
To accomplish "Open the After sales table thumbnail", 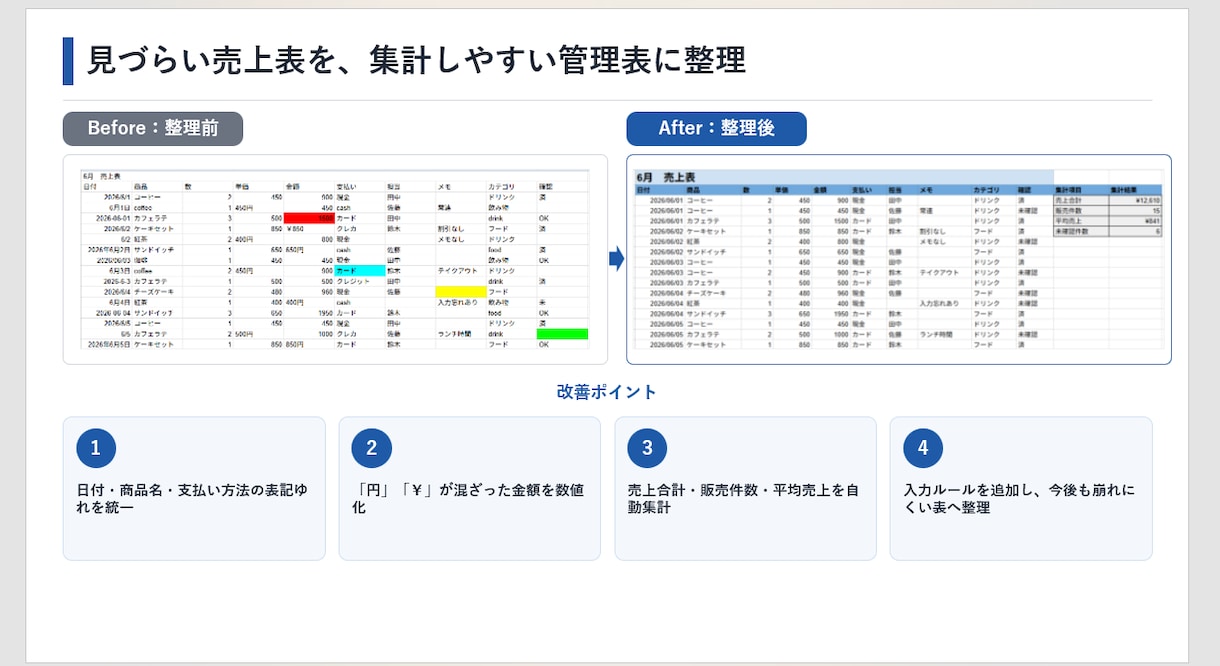I will coord(898,259).
